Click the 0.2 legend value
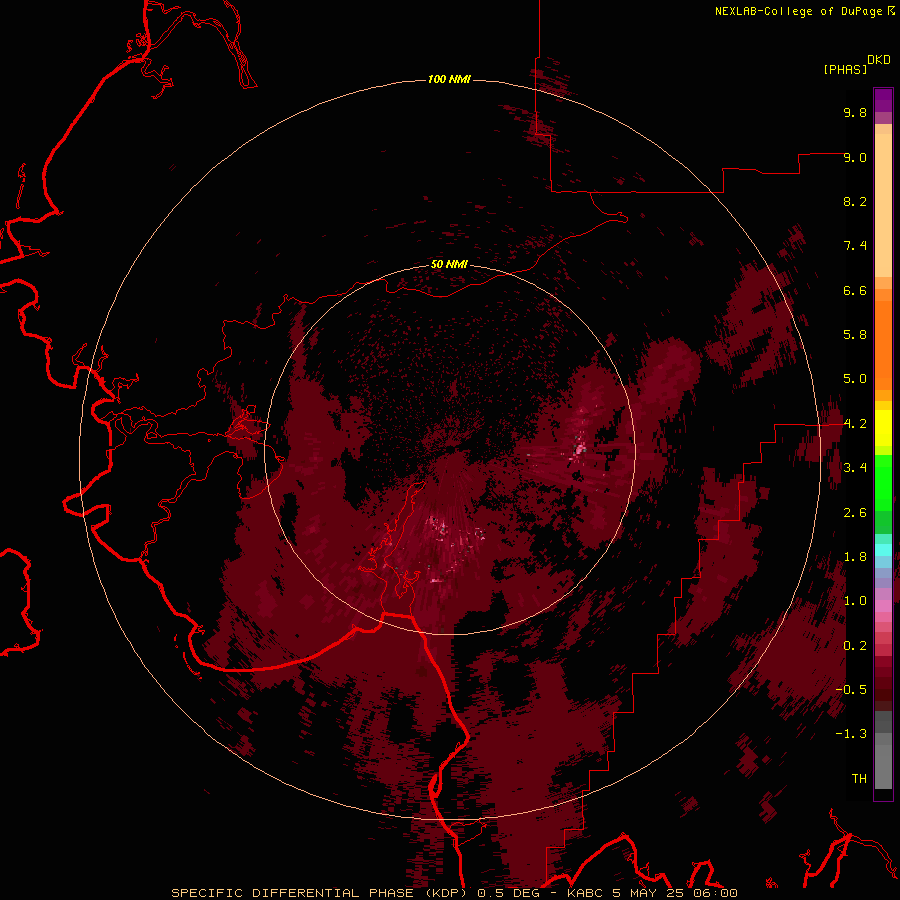 click(x=855, y=646)
